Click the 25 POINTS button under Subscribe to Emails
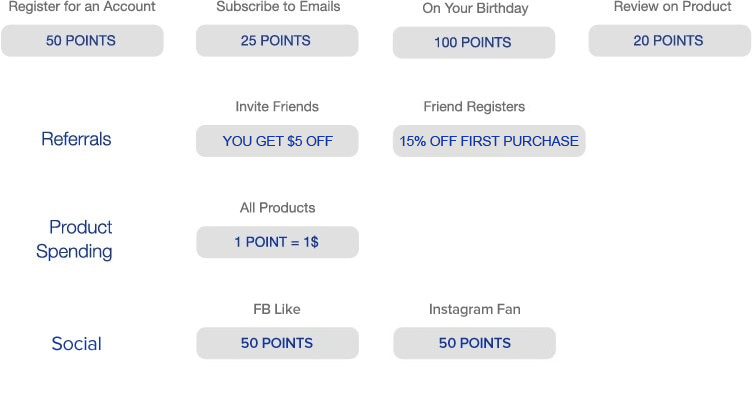This screenshot has width=752, height=400. pyautogui.click(x=276, y=41)
